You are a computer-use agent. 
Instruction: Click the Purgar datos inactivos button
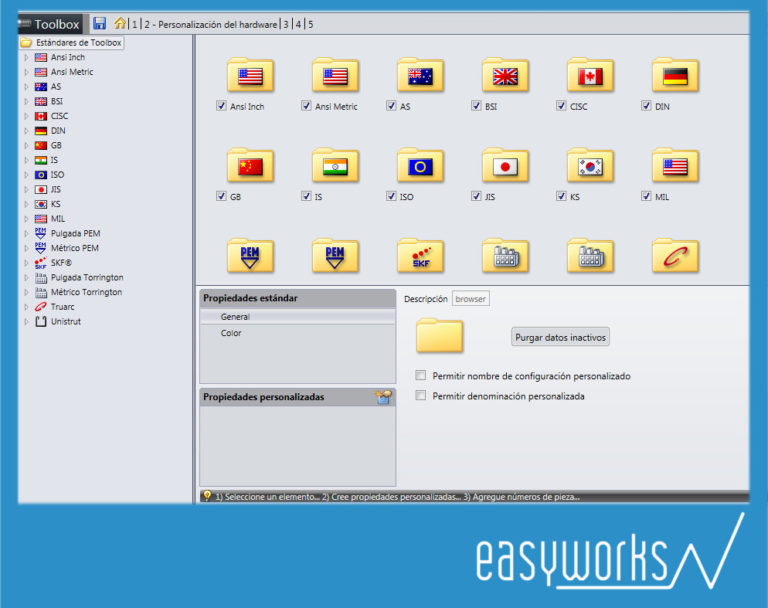[x=560, y=337]
